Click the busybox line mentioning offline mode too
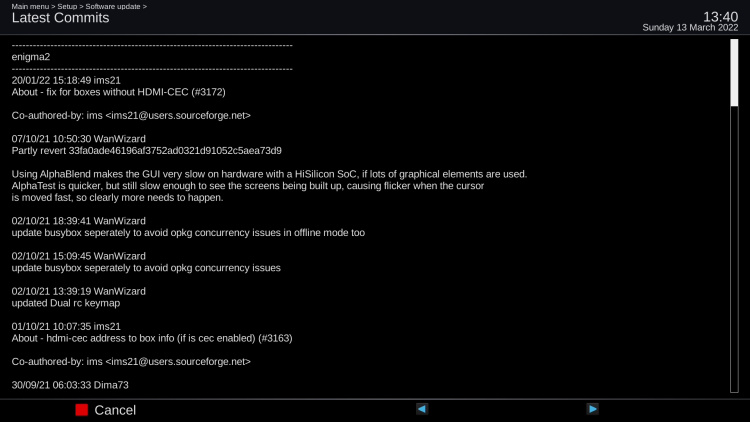The width and height of the screenshot is (750, 422). [188, 233]
